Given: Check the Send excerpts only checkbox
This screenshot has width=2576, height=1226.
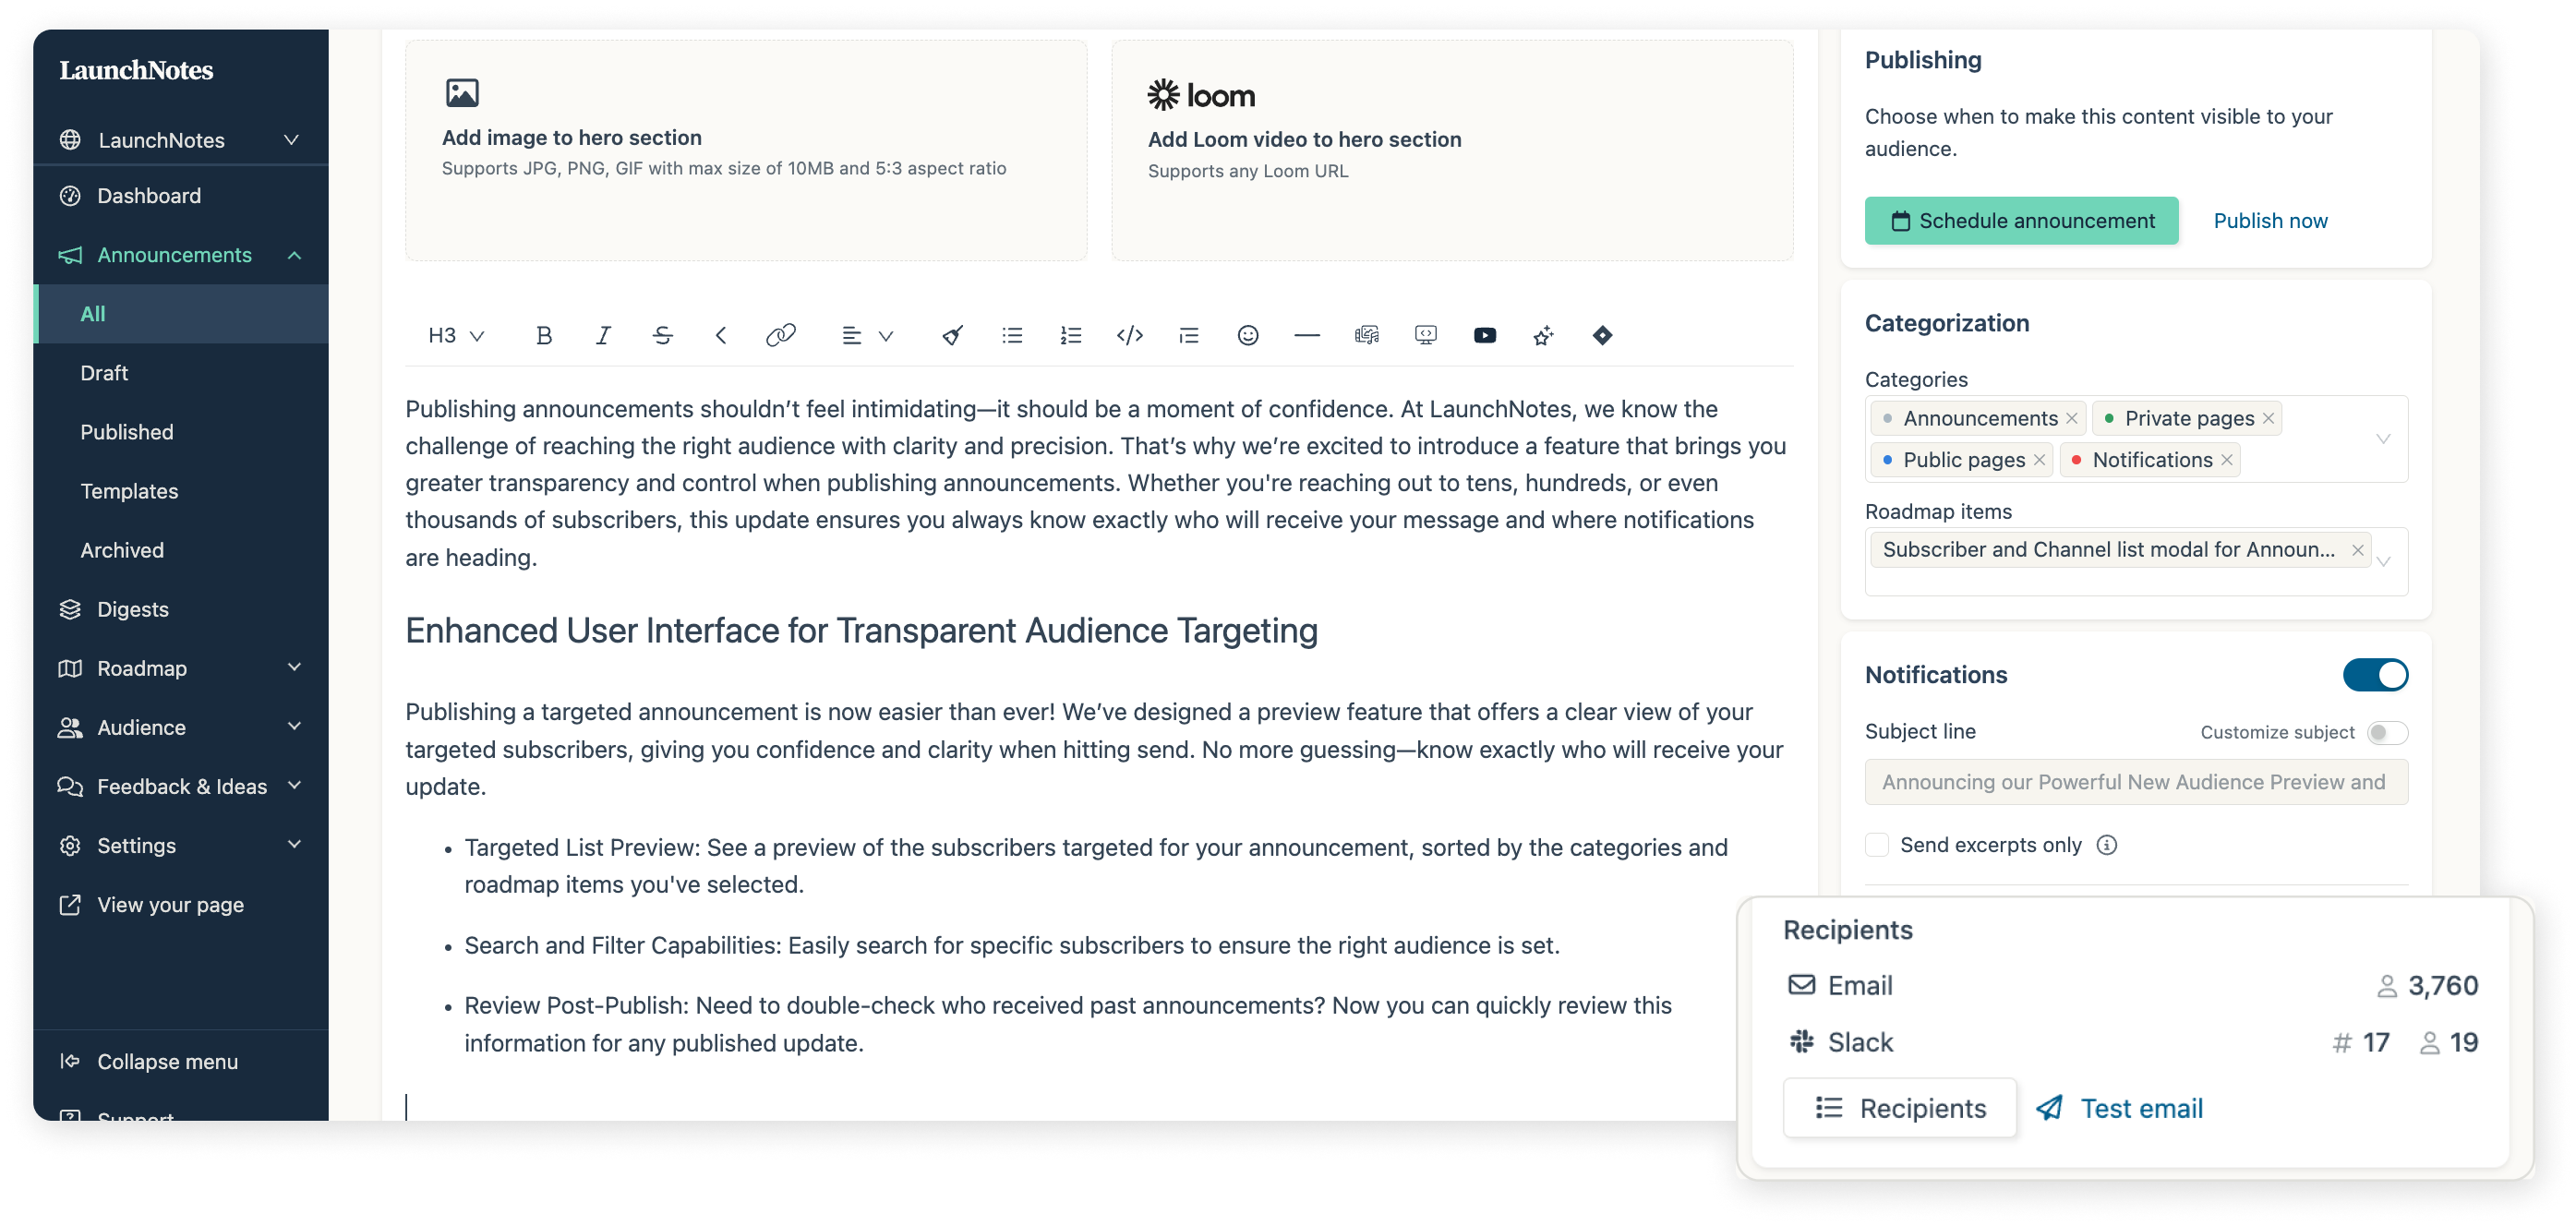Looking at the screenshot, I should (1877, 845).
